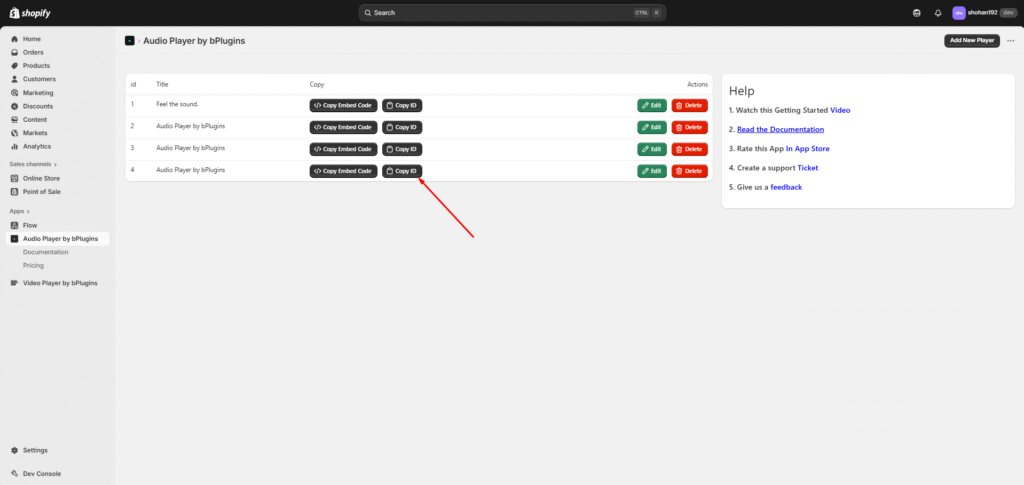The image size is (1024, 485).
Task: Click the shohan192 account avatar
Action: tap(959, 13)
